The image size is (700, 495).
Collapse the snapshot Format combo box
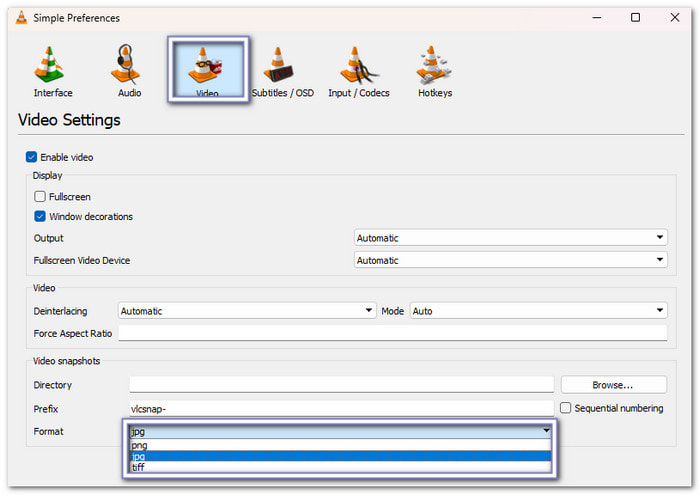[x=340, y=431]
